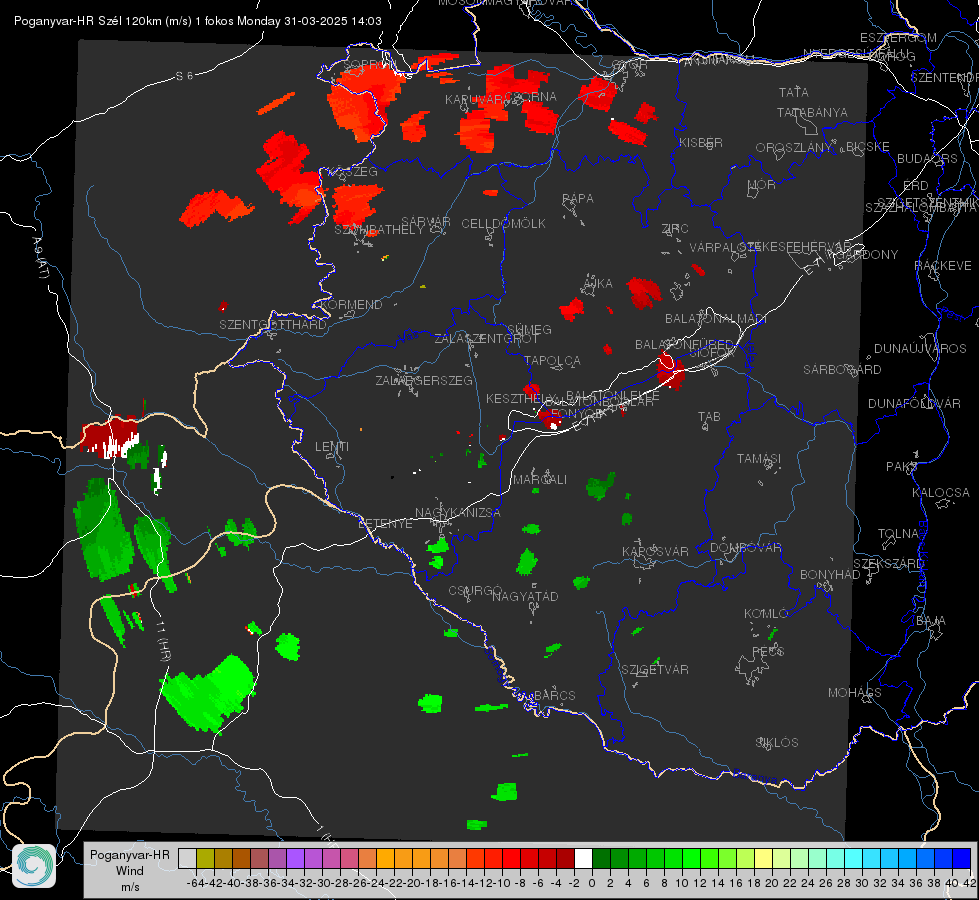Viewport: 979px width, 900px height.
Task: Click the MOR city label
Action: pos(761,184)
